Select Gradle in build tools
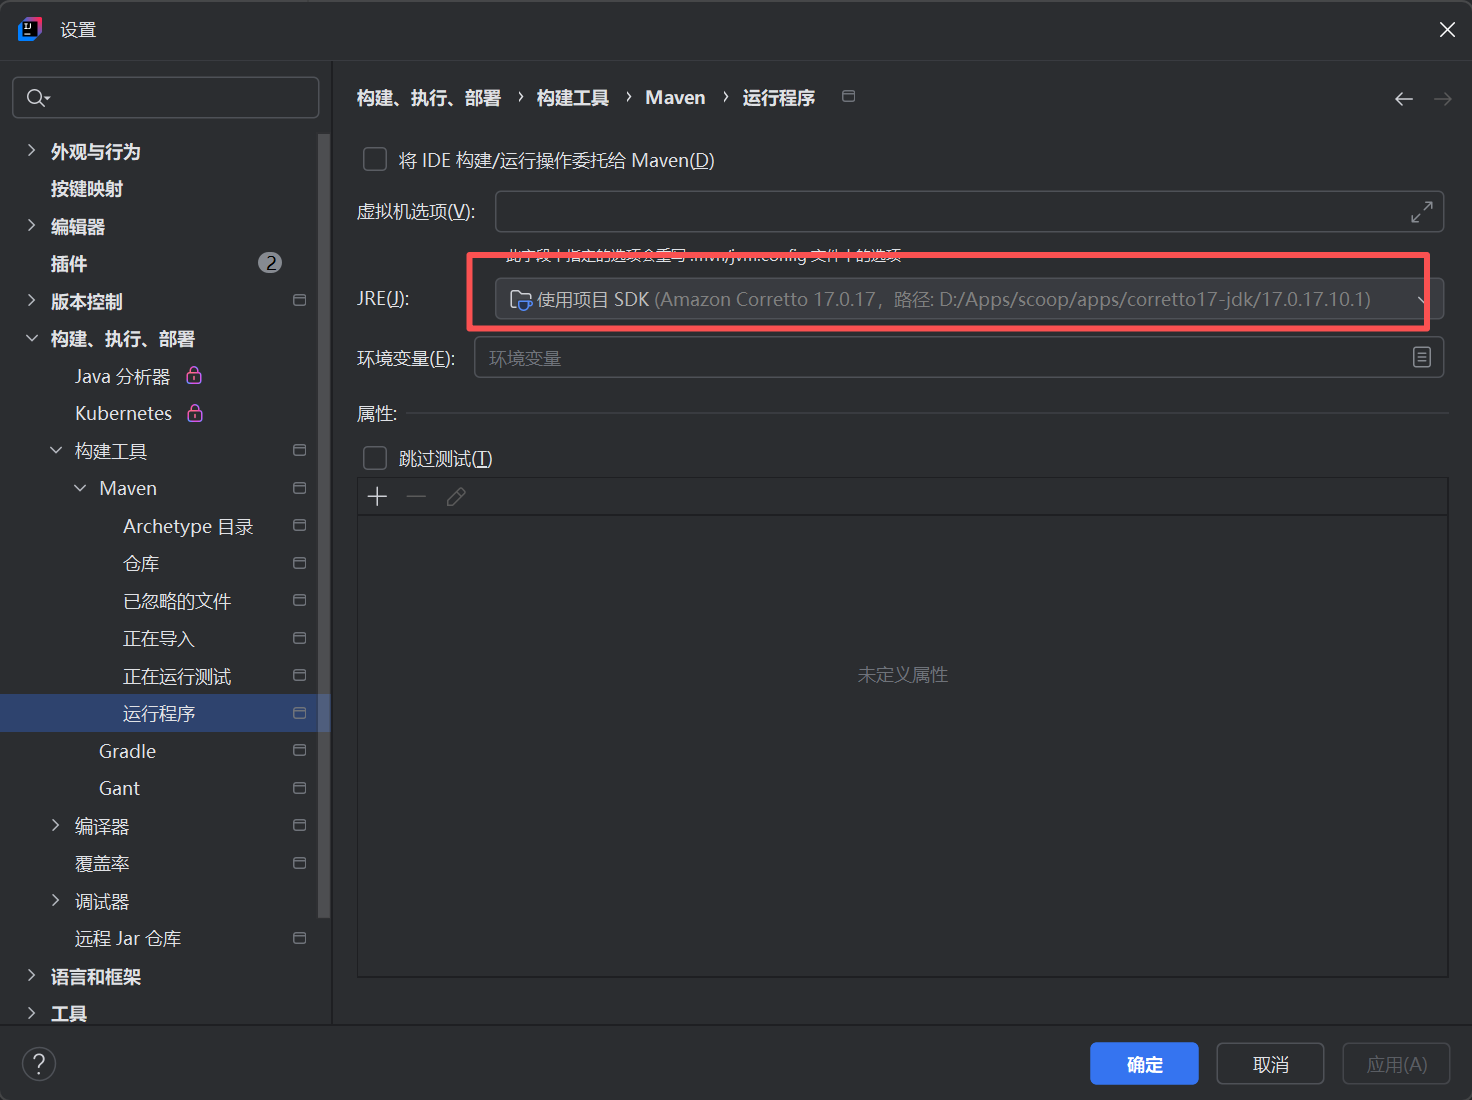This screenshot has width=1472, height=1100. coord(127,751)
